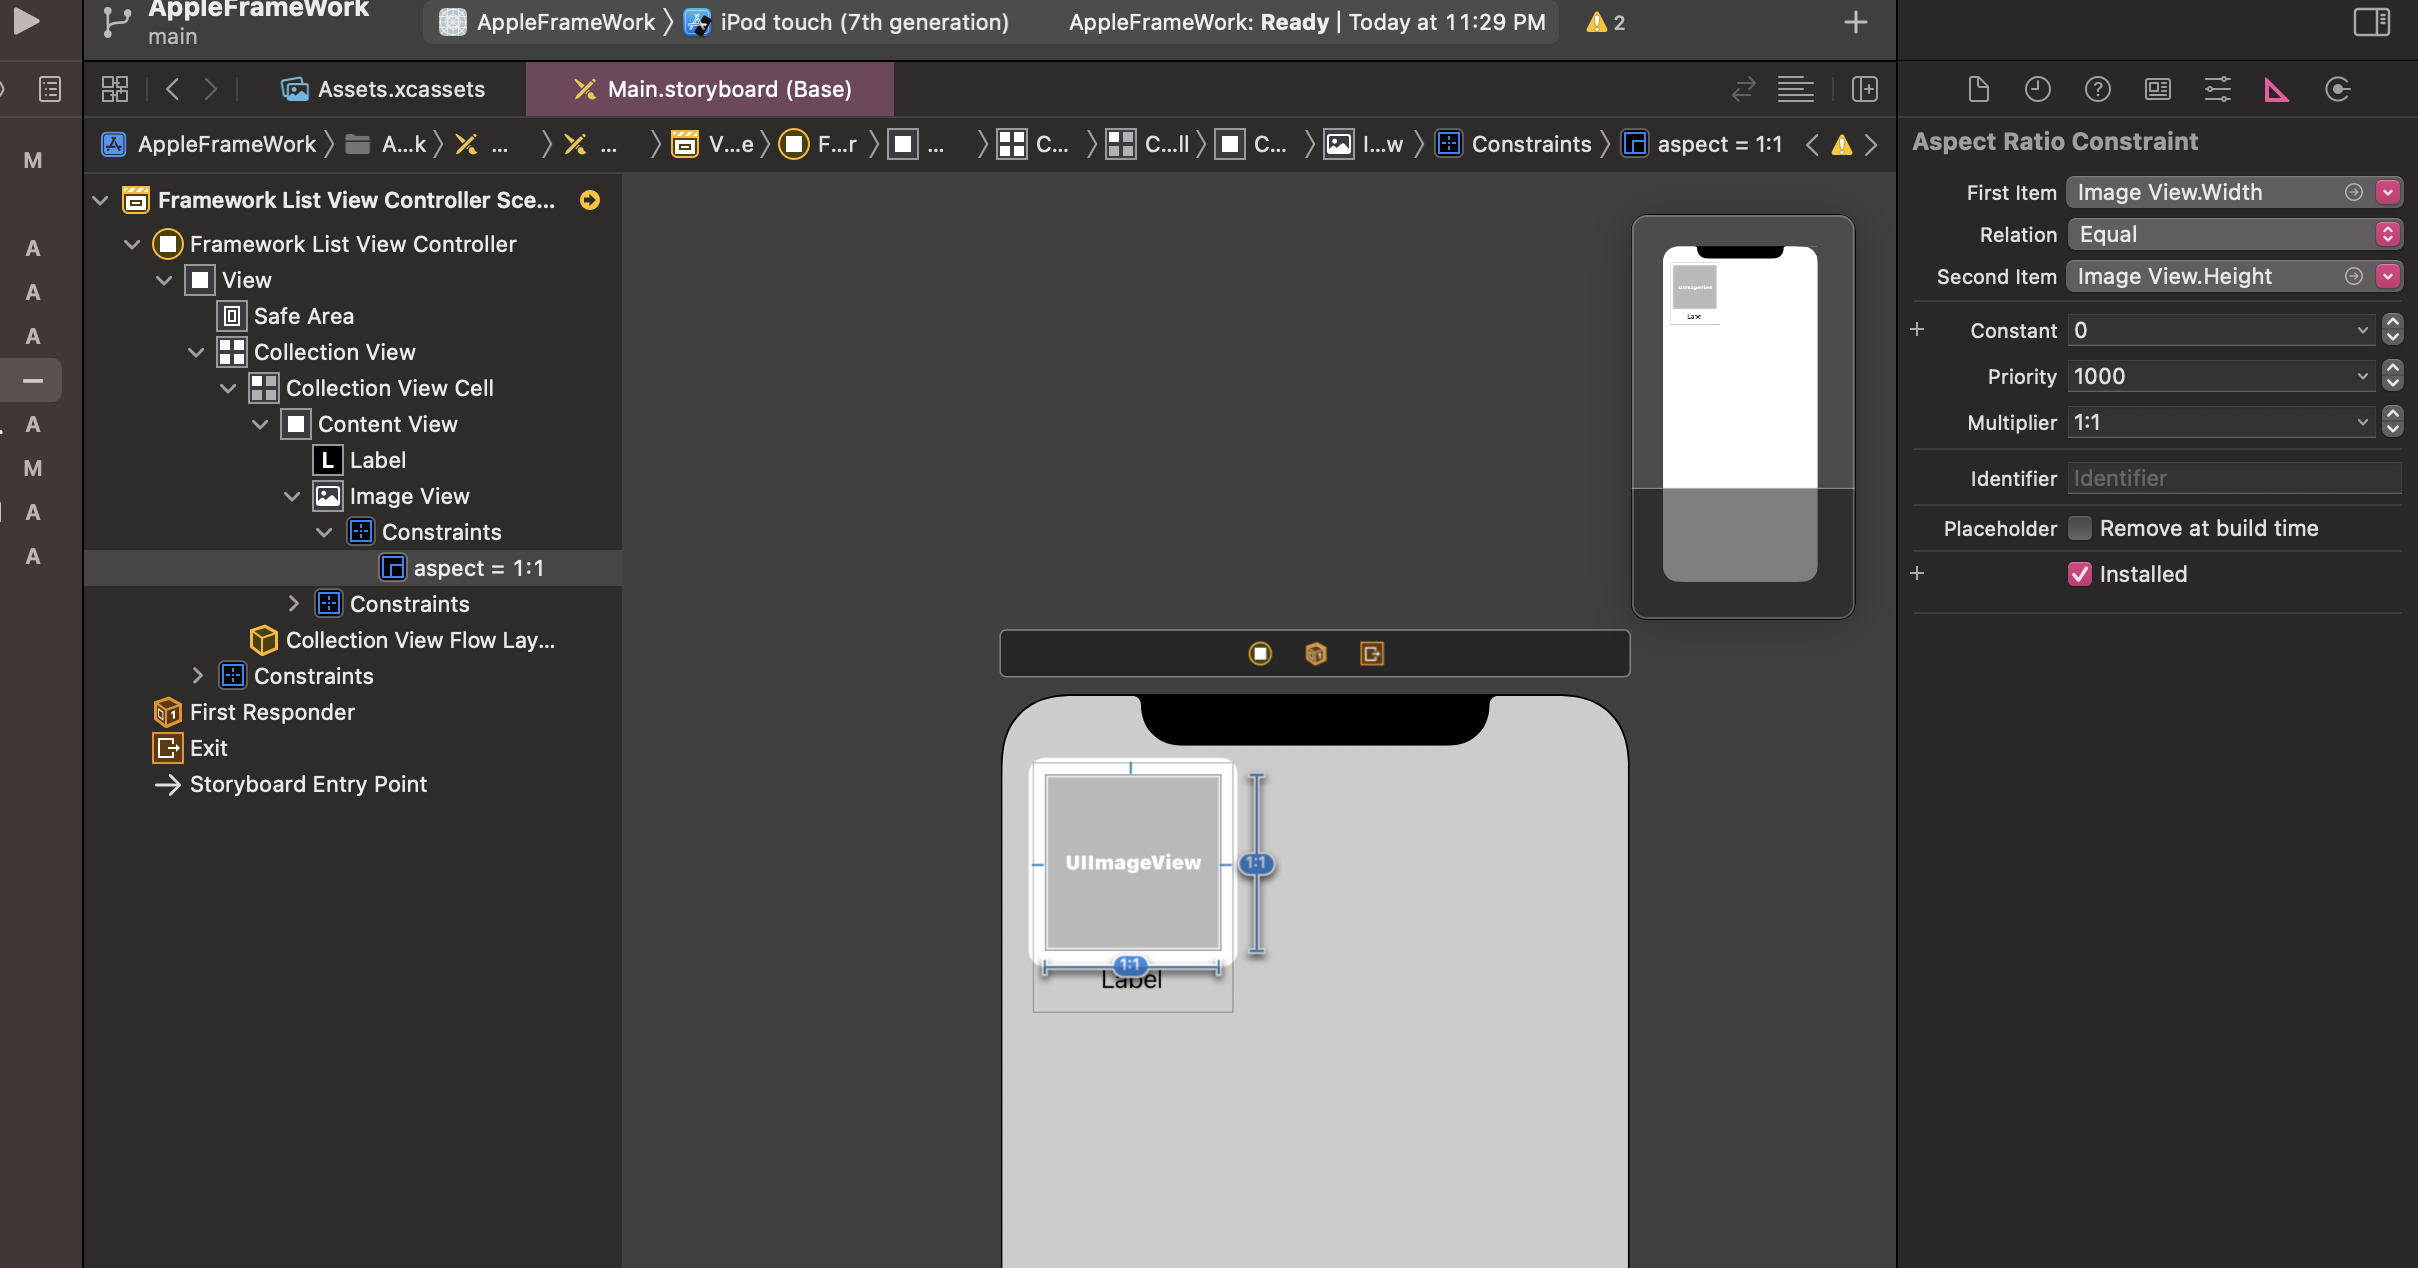Show the Quick Help inspector
The height and width of the screenshot is (1268, 2418).
pos(2097,90)
